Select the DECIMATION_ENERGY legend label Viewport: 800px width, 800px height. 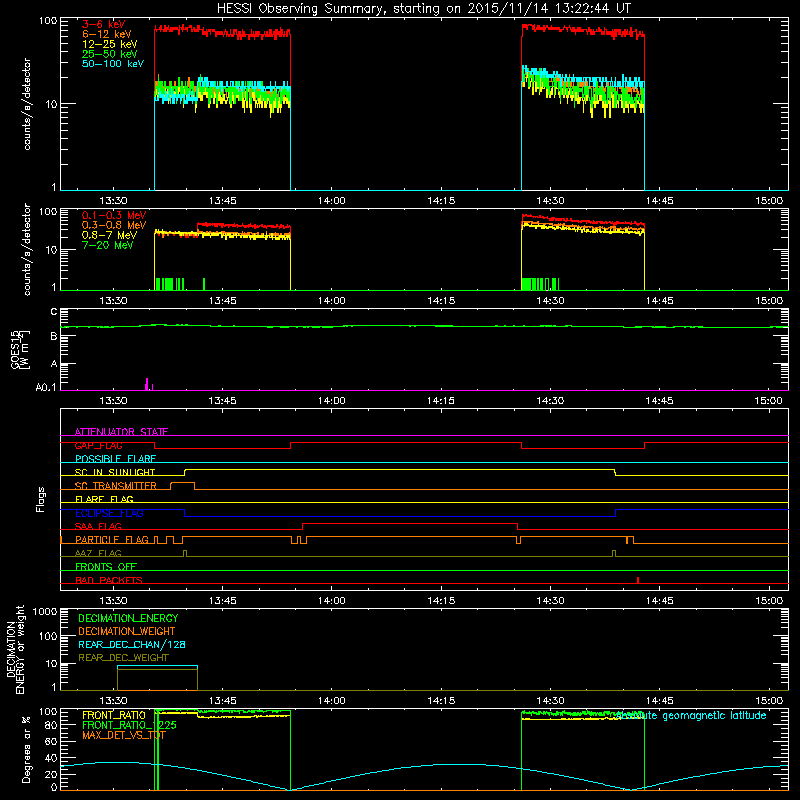[128, 618]
